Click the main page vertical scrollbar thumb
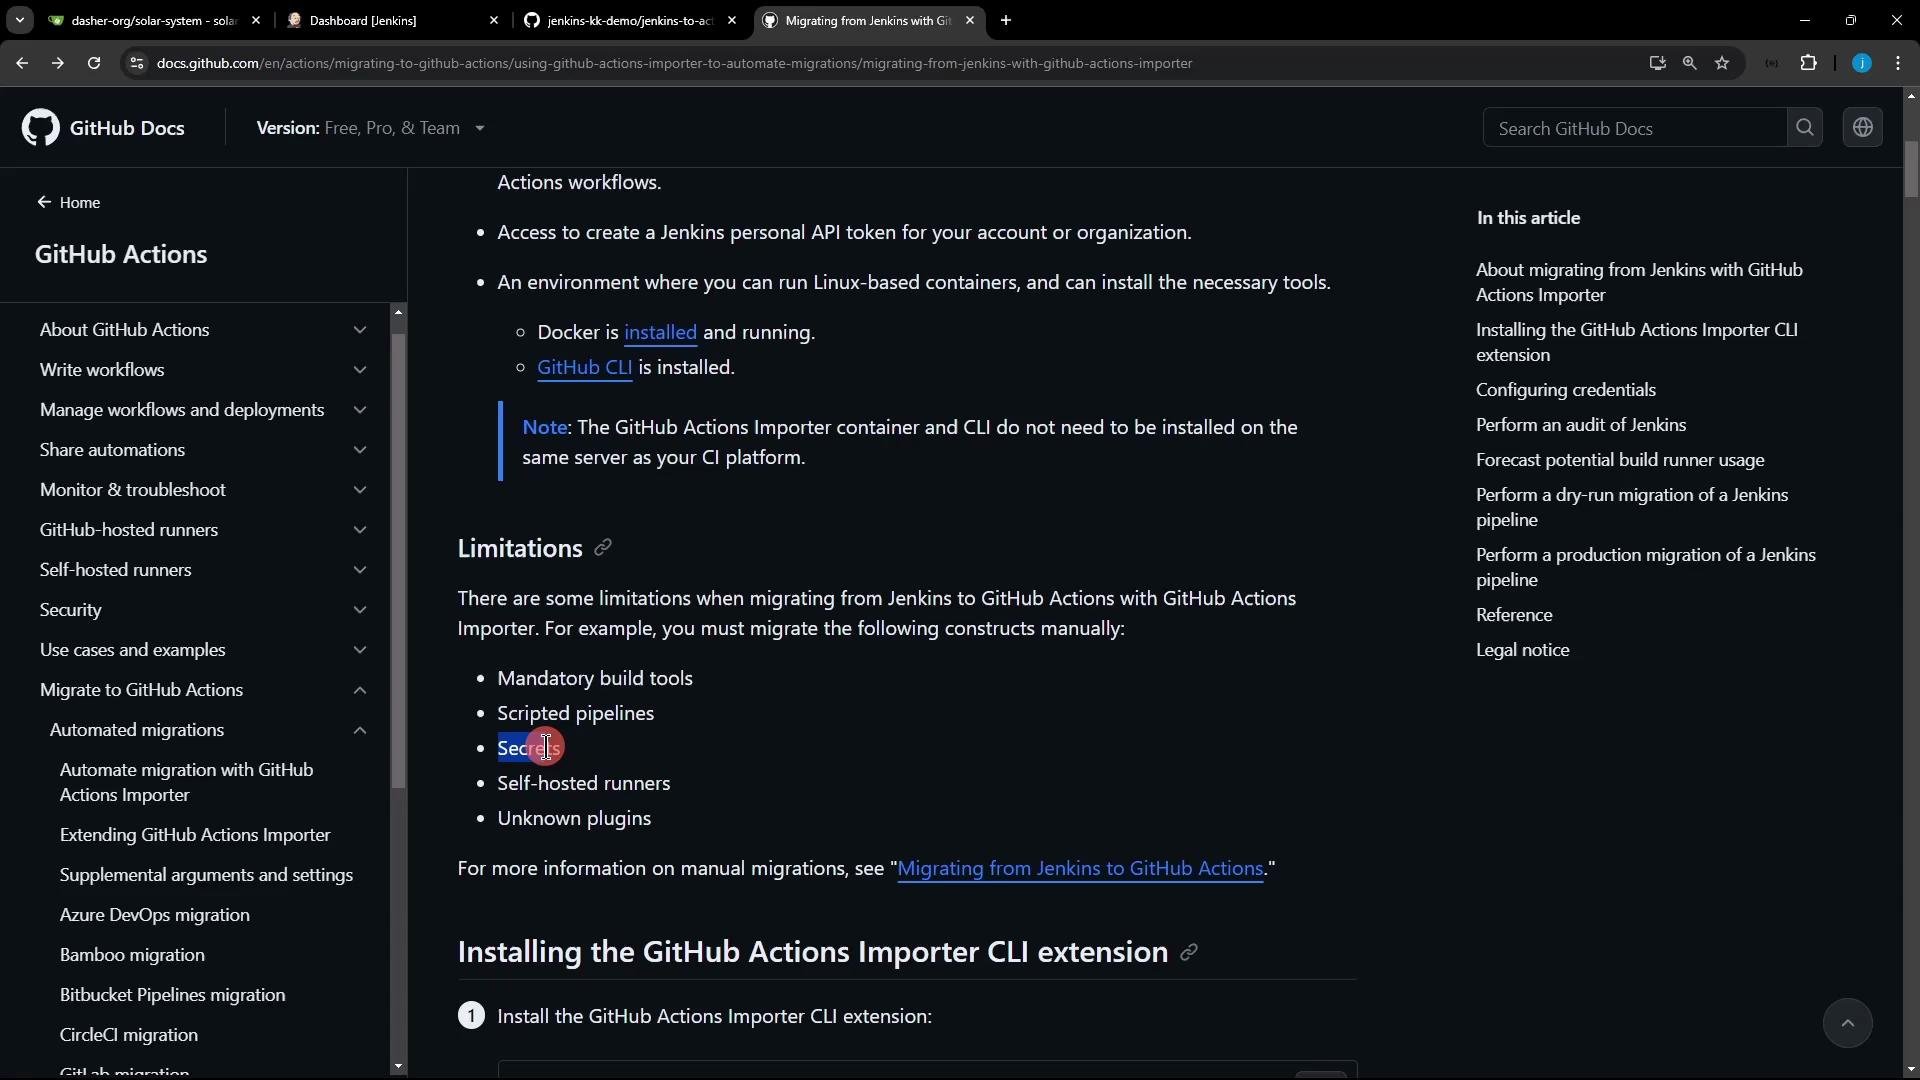1920x1080 pixels. pos(1911,170)
